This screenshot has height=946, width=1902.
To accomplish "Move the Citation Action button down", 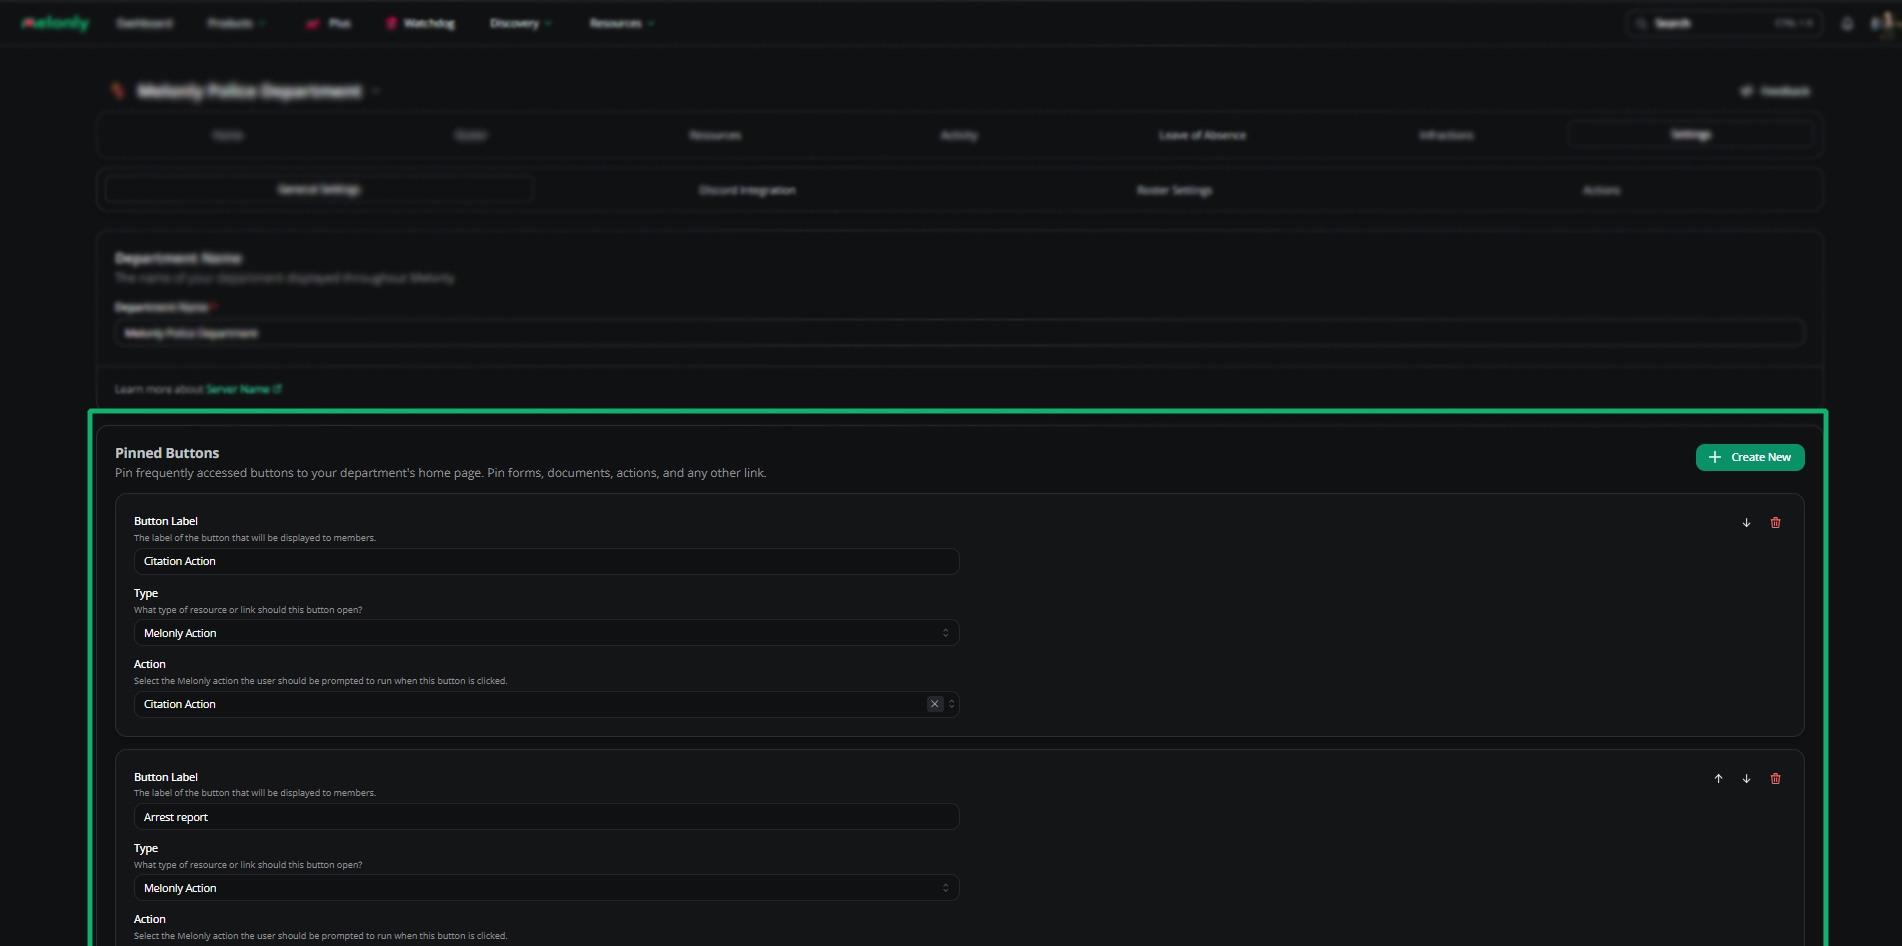I will point(1746,523).
